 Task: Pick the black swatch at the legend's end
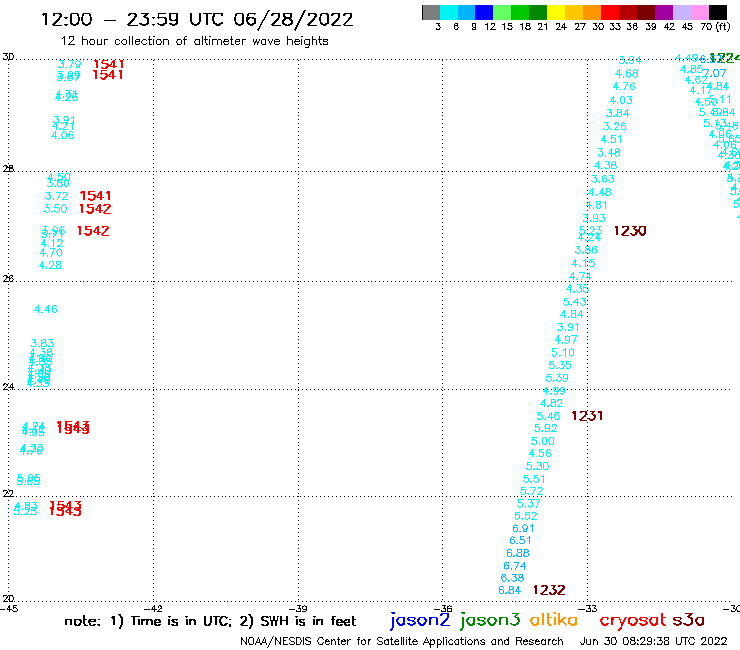pyautogui.click(x=717, y=12)
